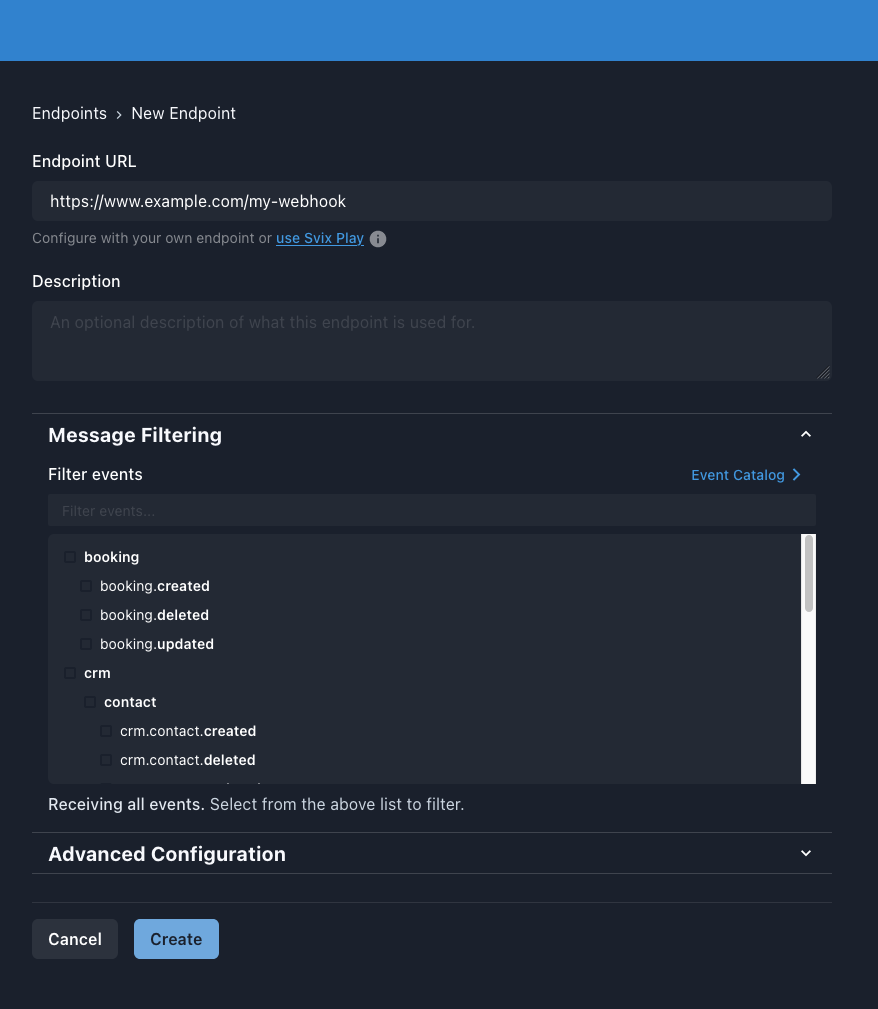Open the use Svix Play link
The height and width of the screenshot is (1009, 878).
(x=320, y=239)
